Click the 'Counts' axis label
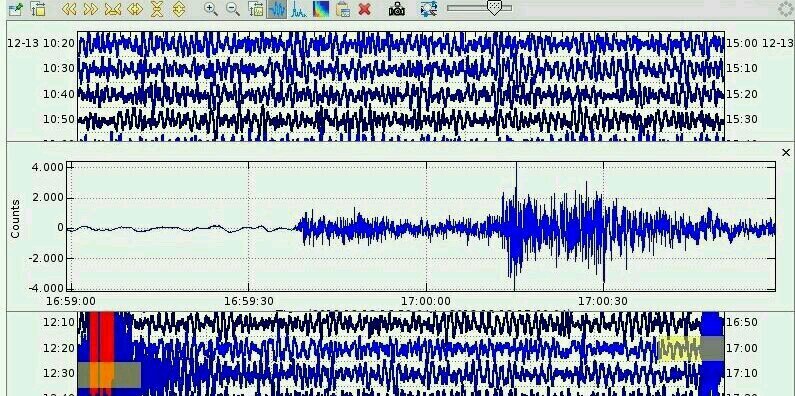The image size is (795, 396). 16,219
